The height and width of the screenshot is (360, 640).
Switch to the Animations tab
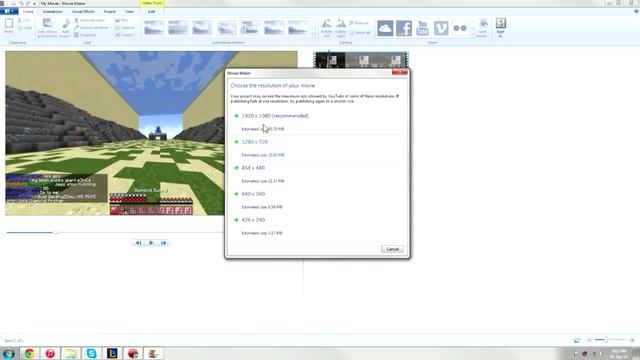click(x=53, y=11)
